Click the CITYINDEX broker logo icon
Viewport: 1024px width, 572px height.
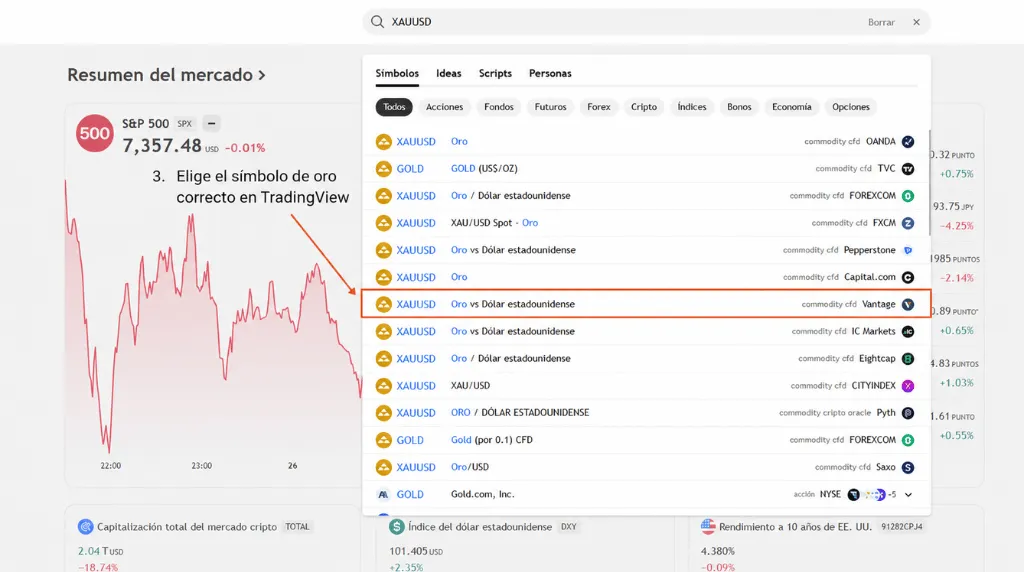coord(908,386)
